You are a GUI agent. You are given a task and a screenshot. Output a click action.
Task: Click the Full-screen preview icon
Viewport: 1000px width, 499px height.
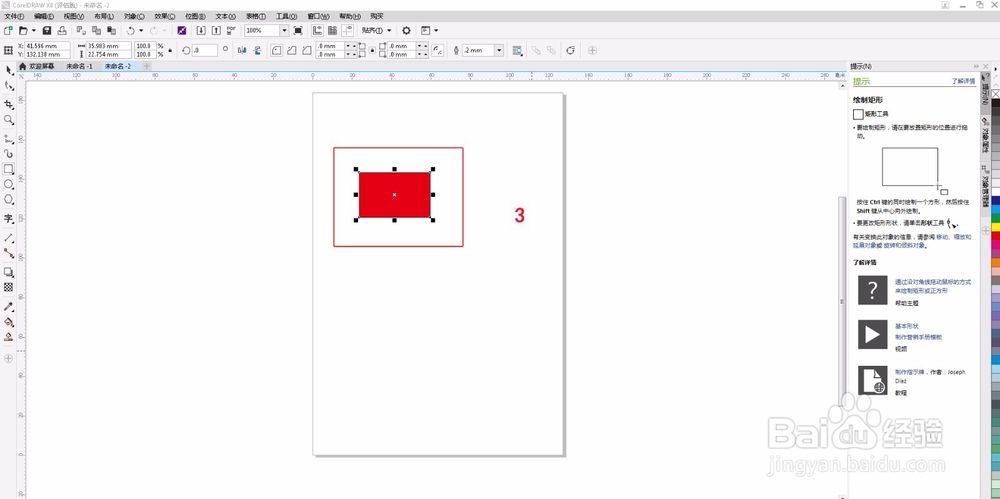click(x=298, y=30)
